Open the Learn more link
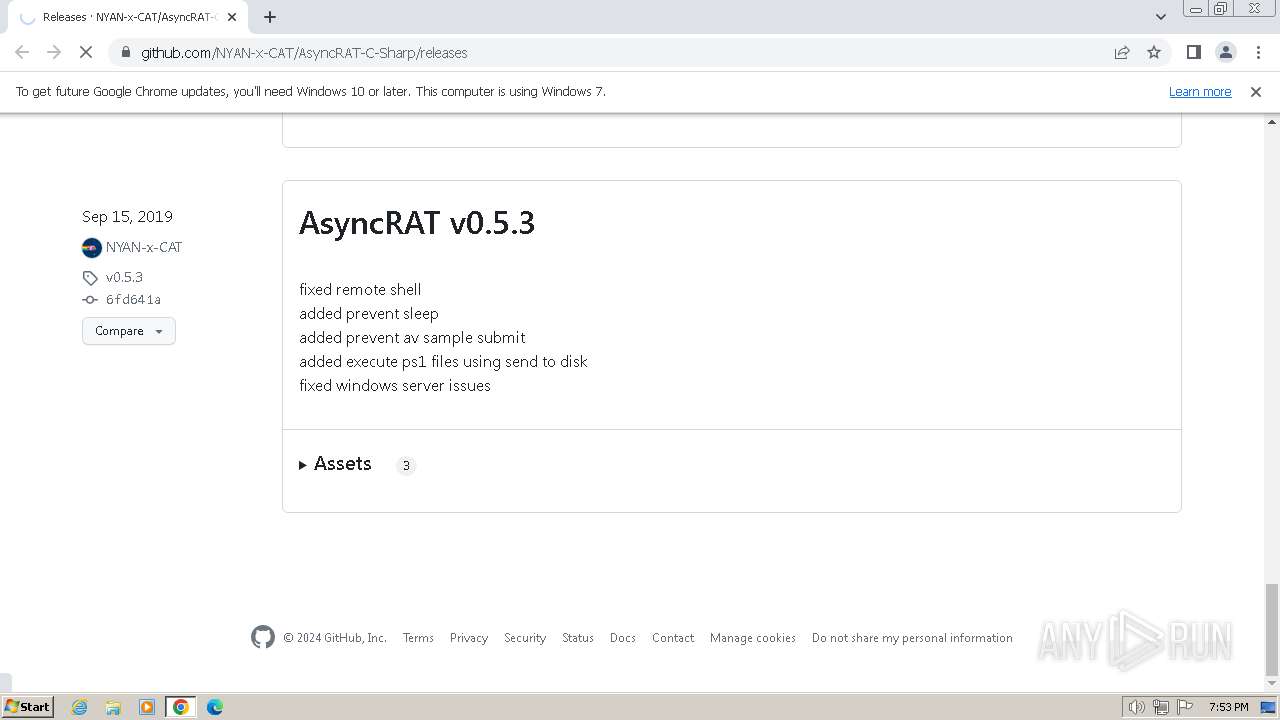Viewport: 1280px width, 720px height. click(x=1200, y=92)
